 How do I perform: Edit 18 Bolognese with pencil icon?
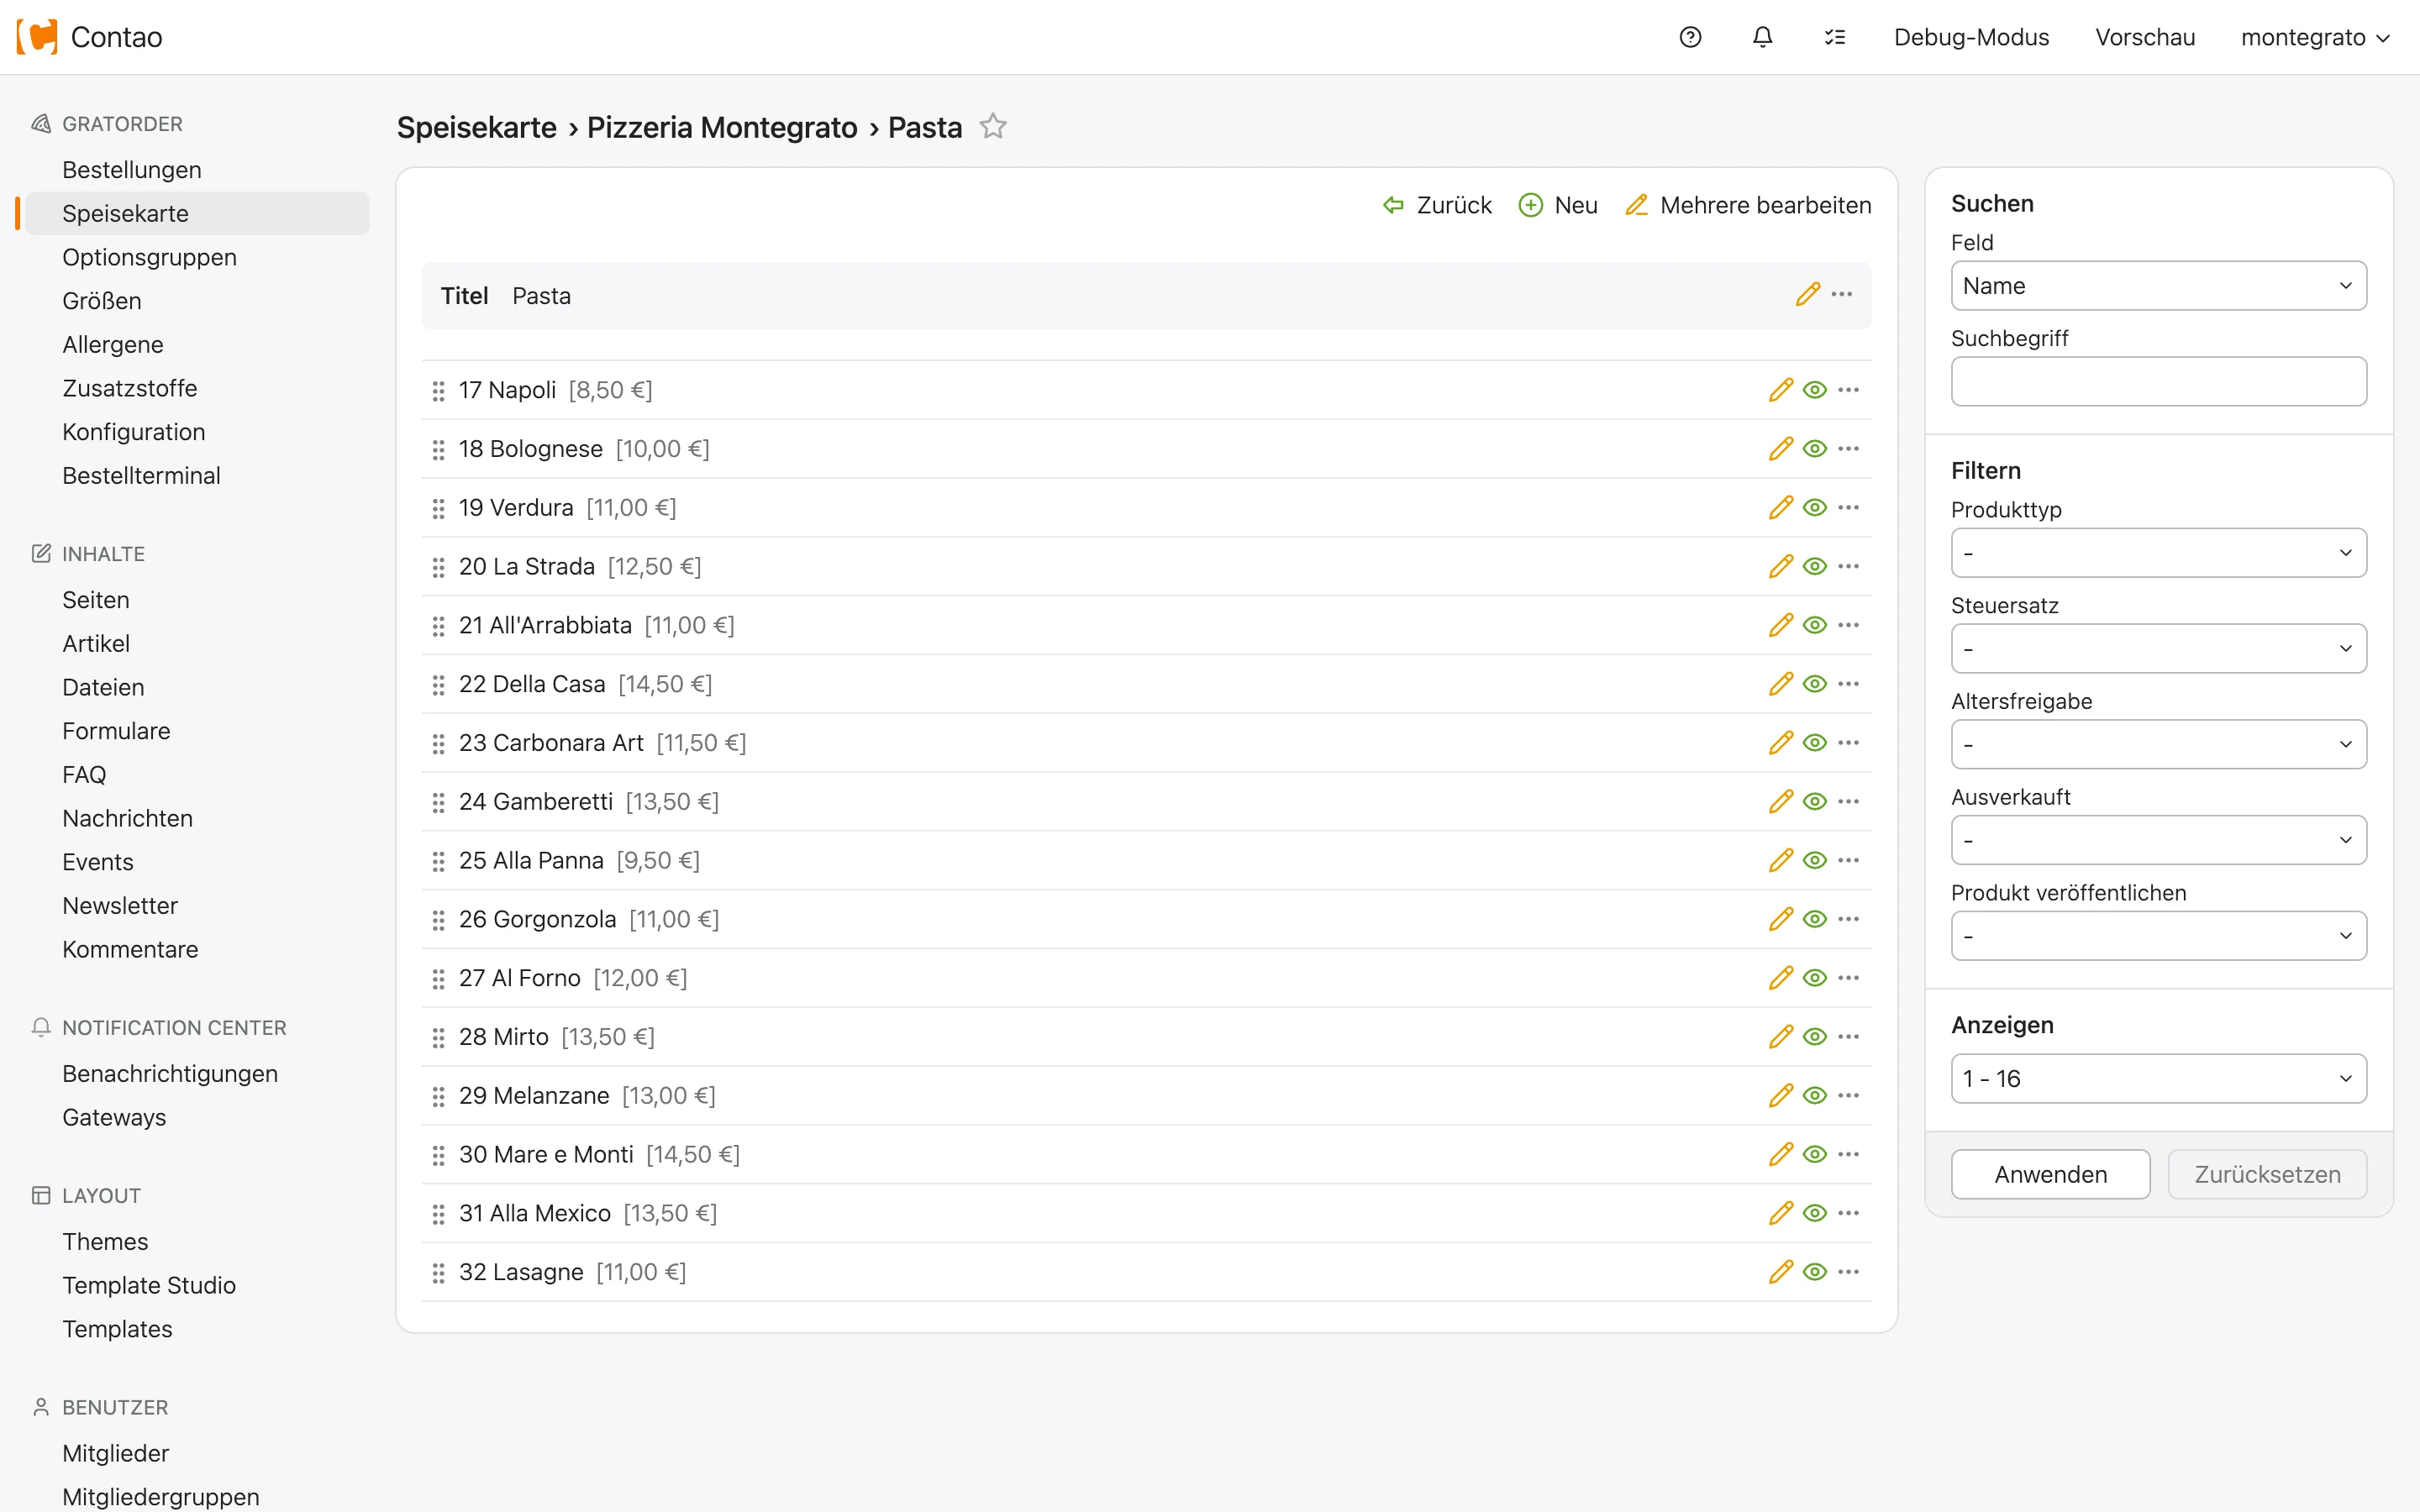[1781, 449]
